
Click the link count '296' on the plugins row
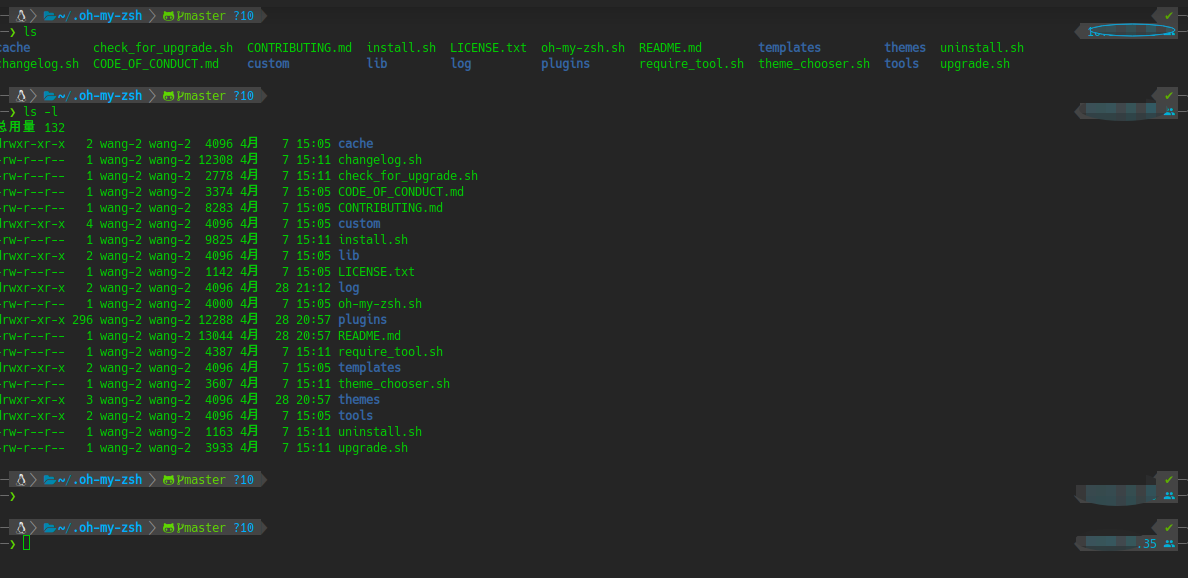click(83, 320)
